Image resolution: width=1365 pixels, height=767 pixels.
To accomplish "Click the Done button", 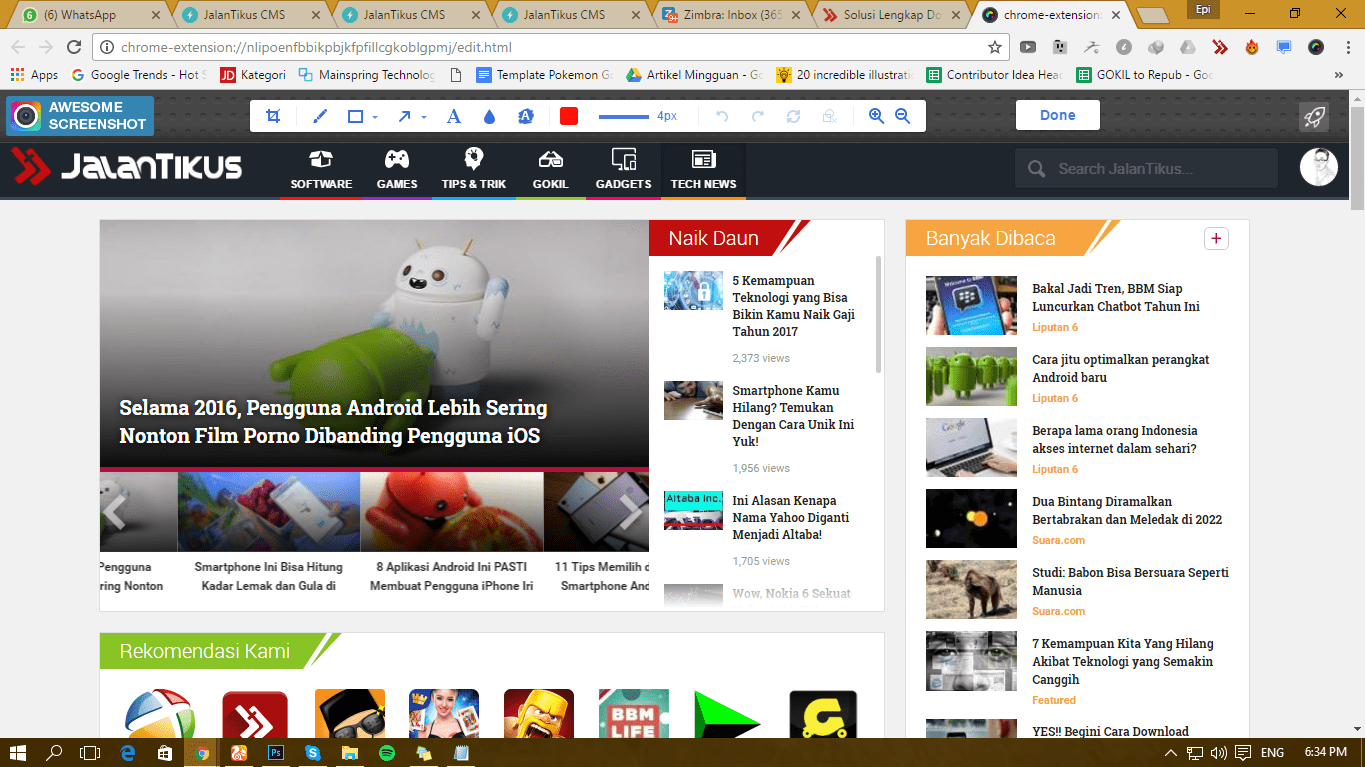I will coord(1057,115).
